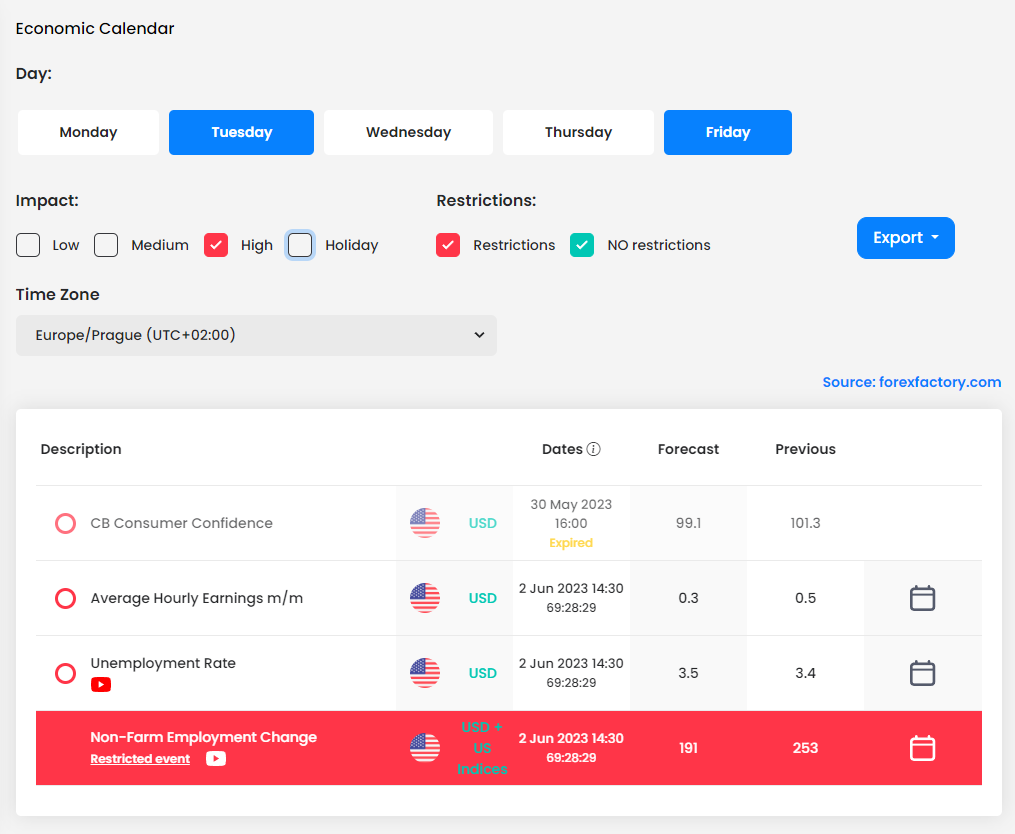Switch to Thursday day filter
The image size is (1015, 834).
click(x=578, y=132)
